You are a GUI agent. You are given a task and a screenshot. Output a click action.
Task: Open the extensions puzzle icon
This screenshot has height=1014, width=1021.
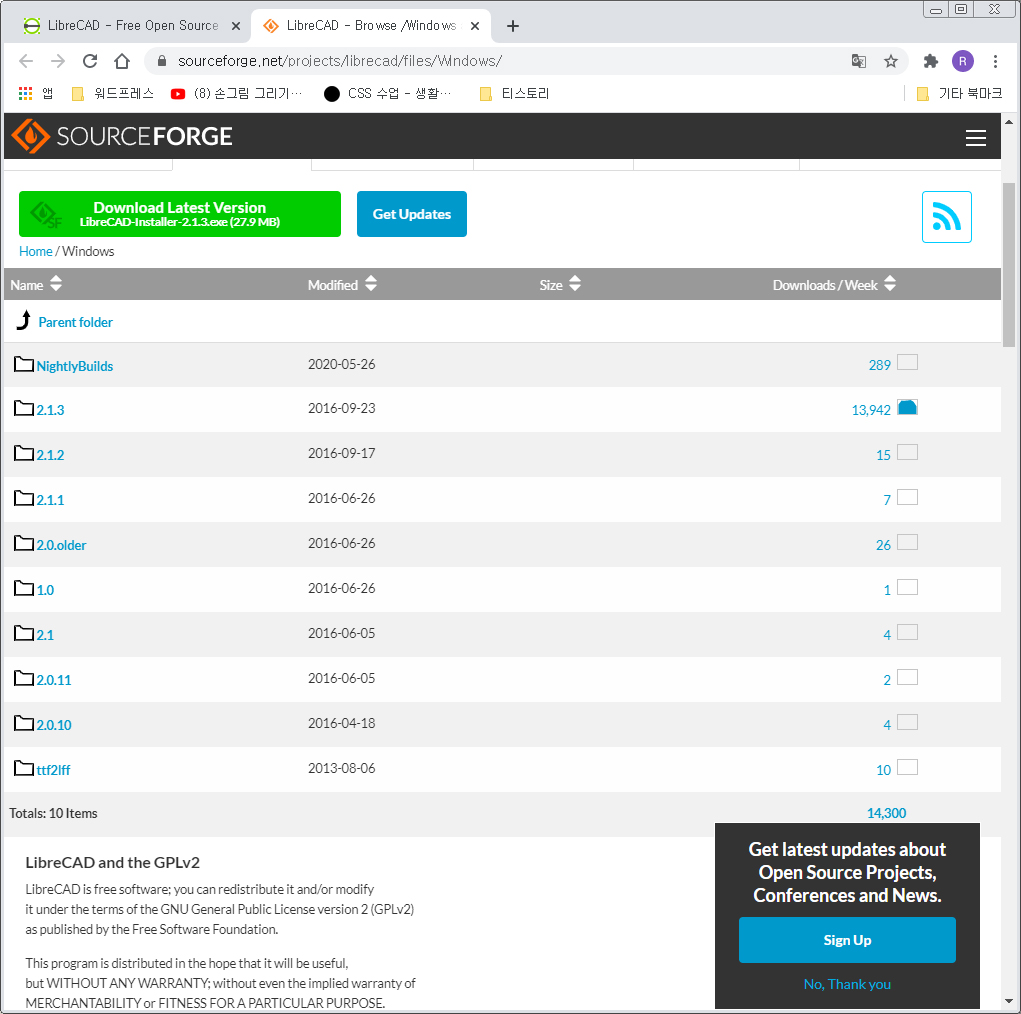click(930, 61)
